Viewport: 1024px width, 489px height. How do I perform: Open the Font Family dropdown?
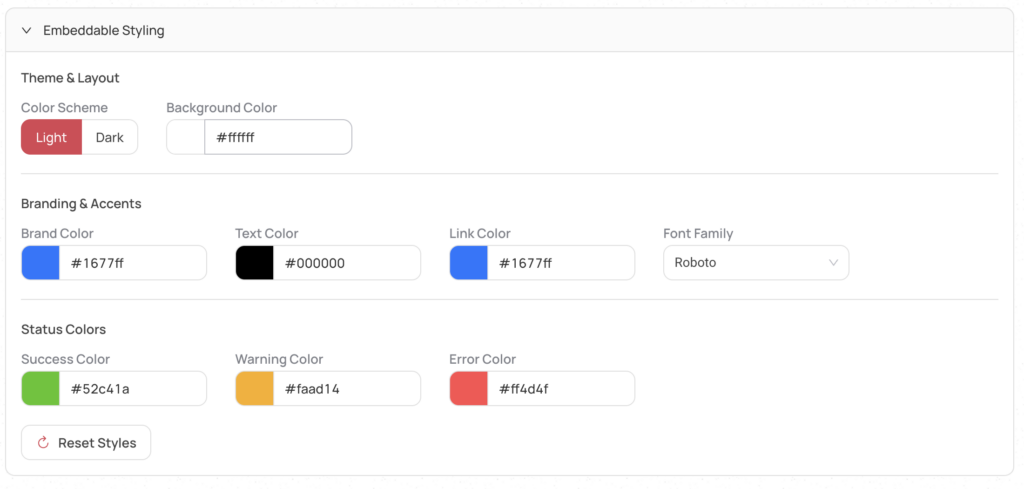pos(756,263)
